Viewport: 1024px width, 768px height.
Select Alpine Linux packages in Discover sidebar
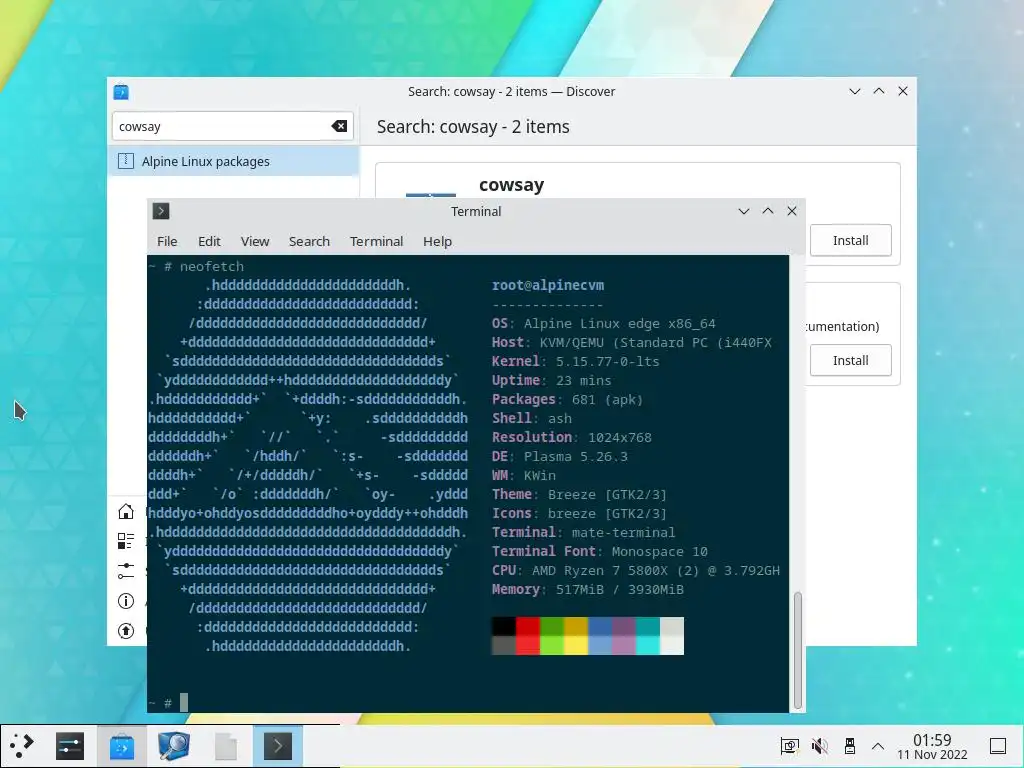pos(233,161)
